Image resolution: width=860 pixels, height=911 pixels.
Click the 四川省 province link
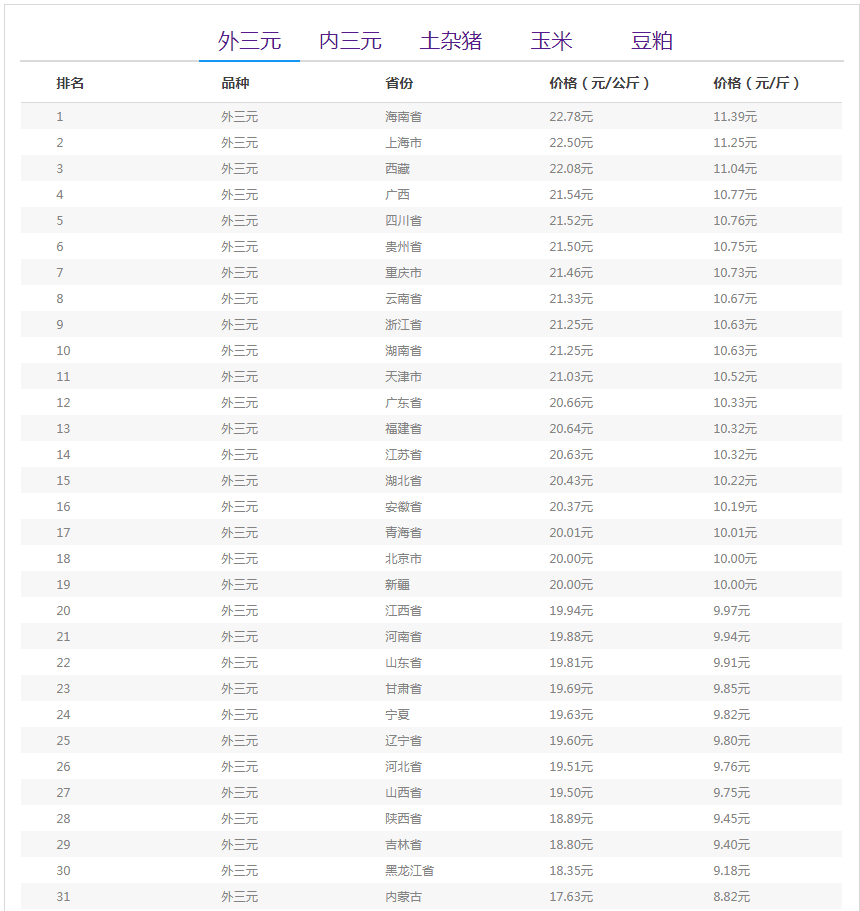click(403, 221)
